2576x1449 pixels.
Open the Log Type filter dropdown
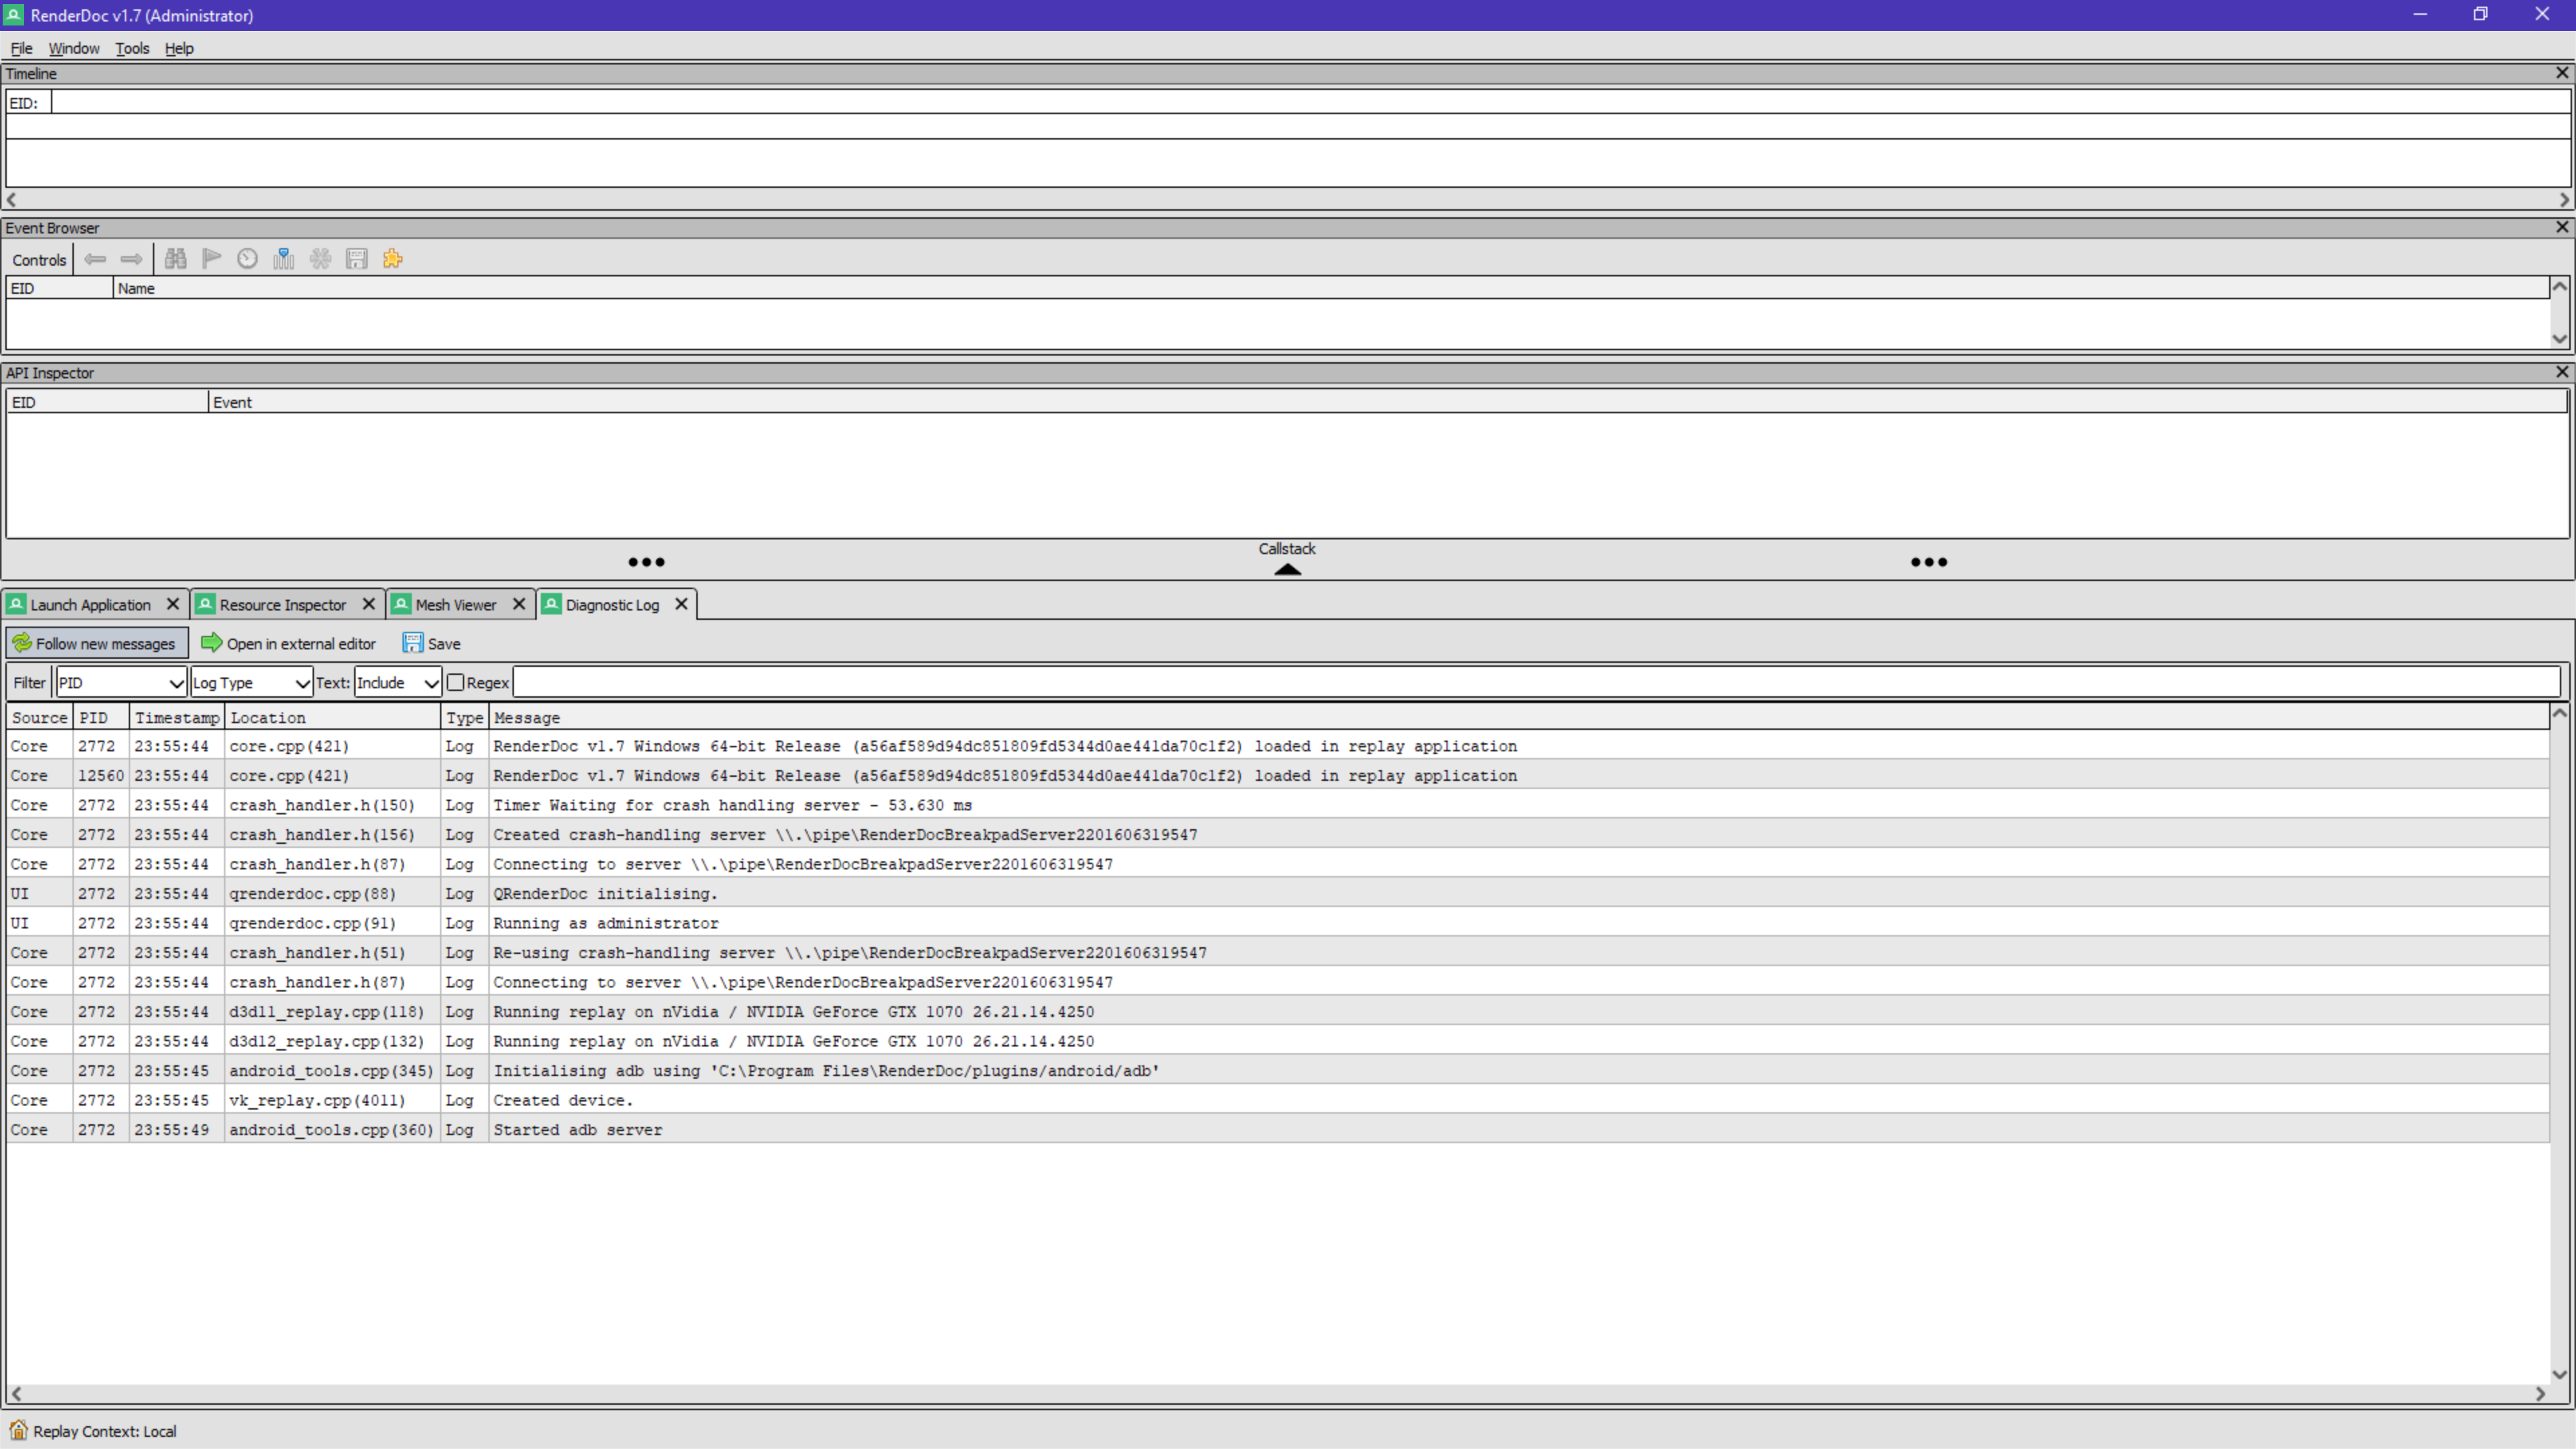tap(251, 683)
